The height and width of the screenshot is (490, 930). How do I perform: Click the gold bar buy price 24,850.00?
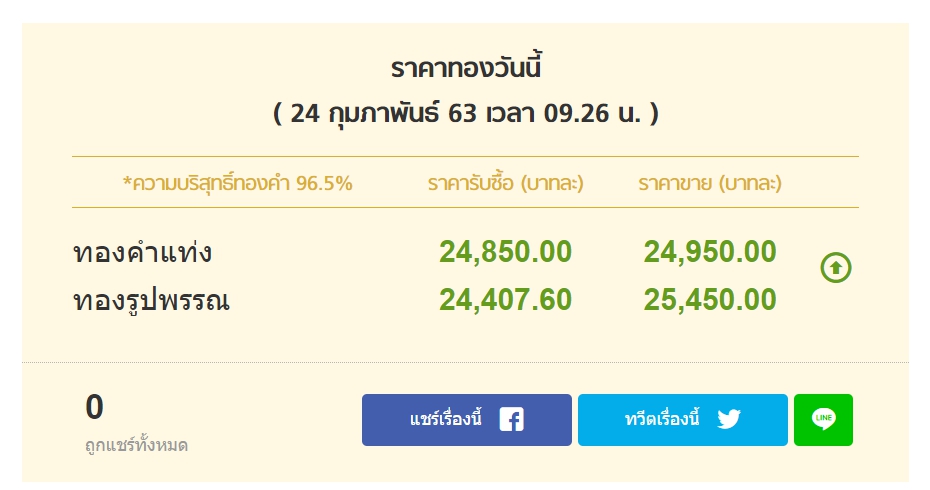click(x=505, y=252)
